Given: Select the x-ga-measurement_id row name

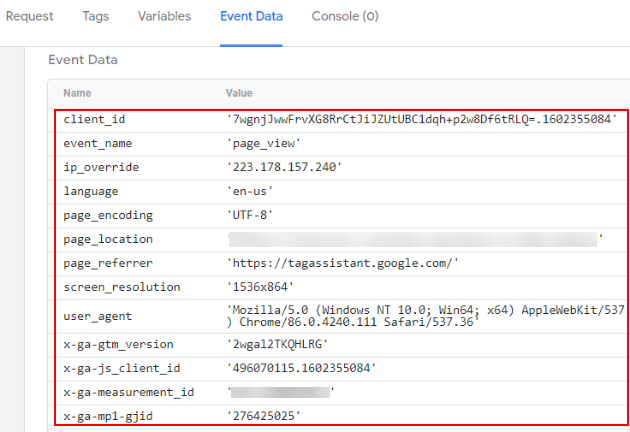Looking at the screenshot, I should tap(129, 392).
